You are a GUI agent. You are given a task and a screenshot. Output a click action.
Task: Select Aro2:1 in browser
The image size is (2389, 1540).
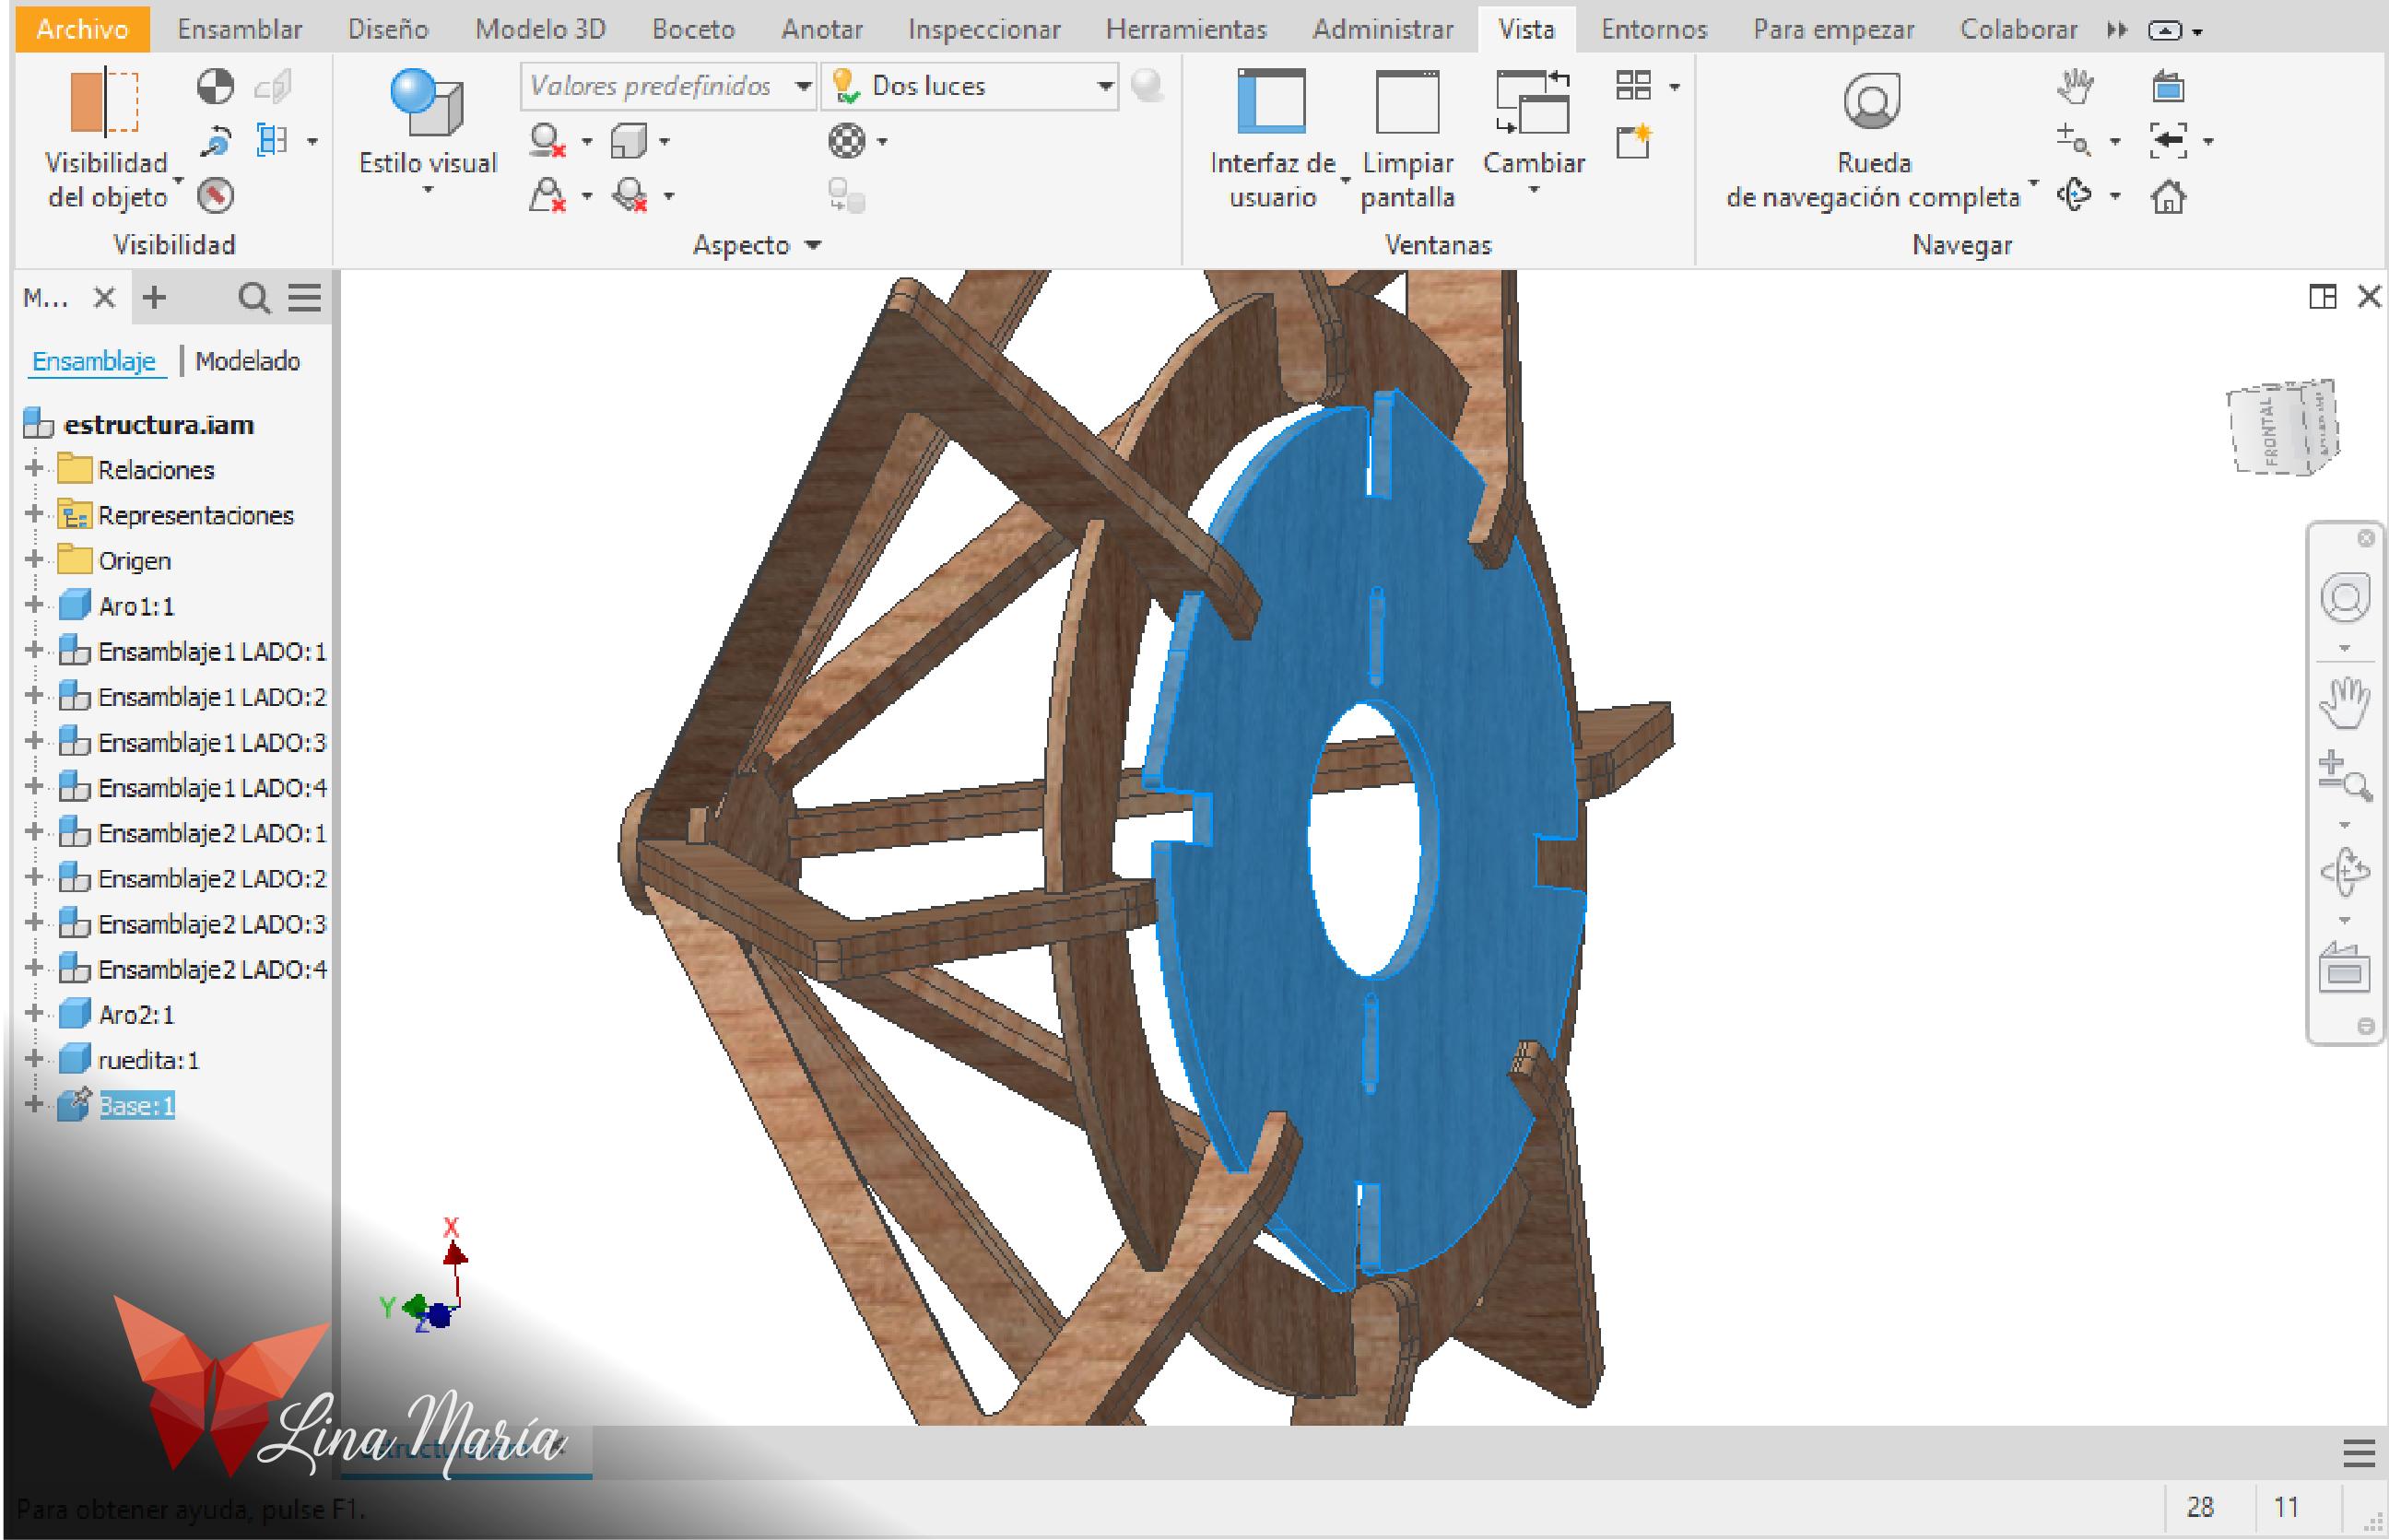click(136, 1014)
